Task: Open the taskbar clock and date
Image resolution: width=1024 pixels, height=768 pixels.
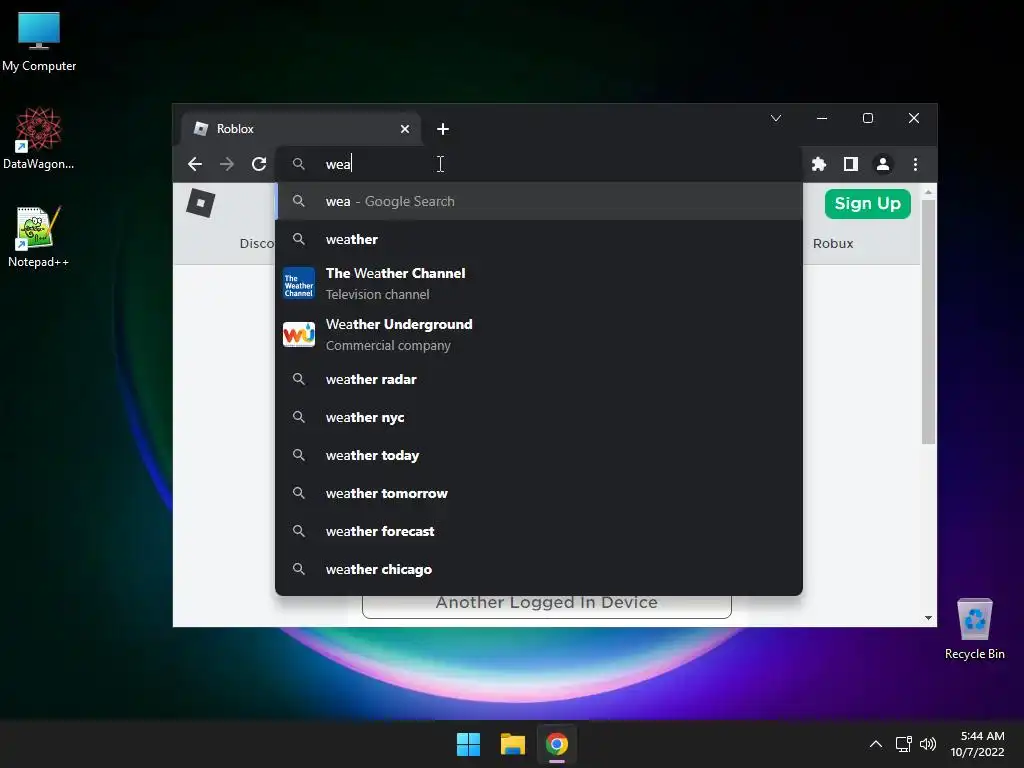Action: (978, 744)
